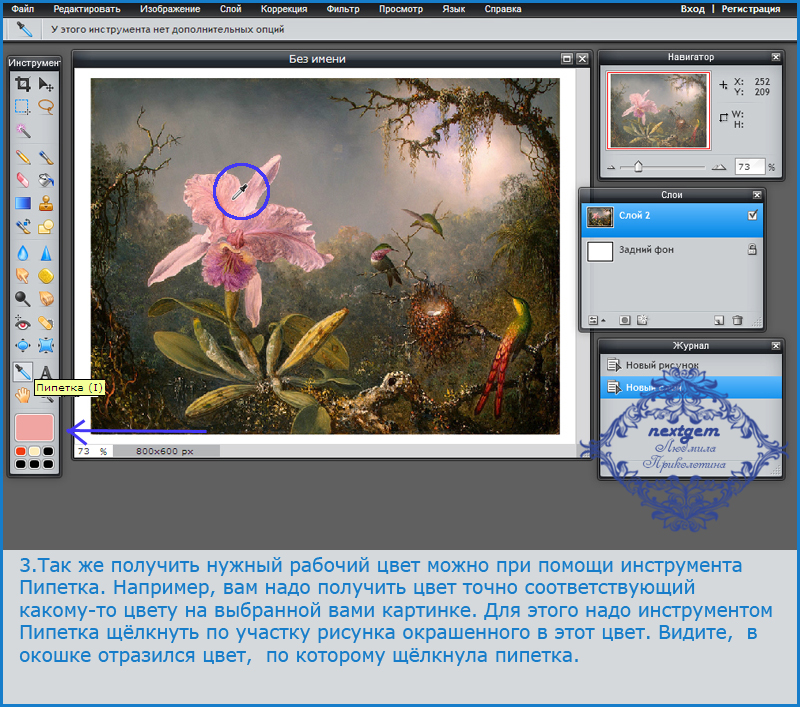Viewport: 800px width, 707px height.
Task: Select Новый рисунок in the Журнал
Action: click(691, 365)
